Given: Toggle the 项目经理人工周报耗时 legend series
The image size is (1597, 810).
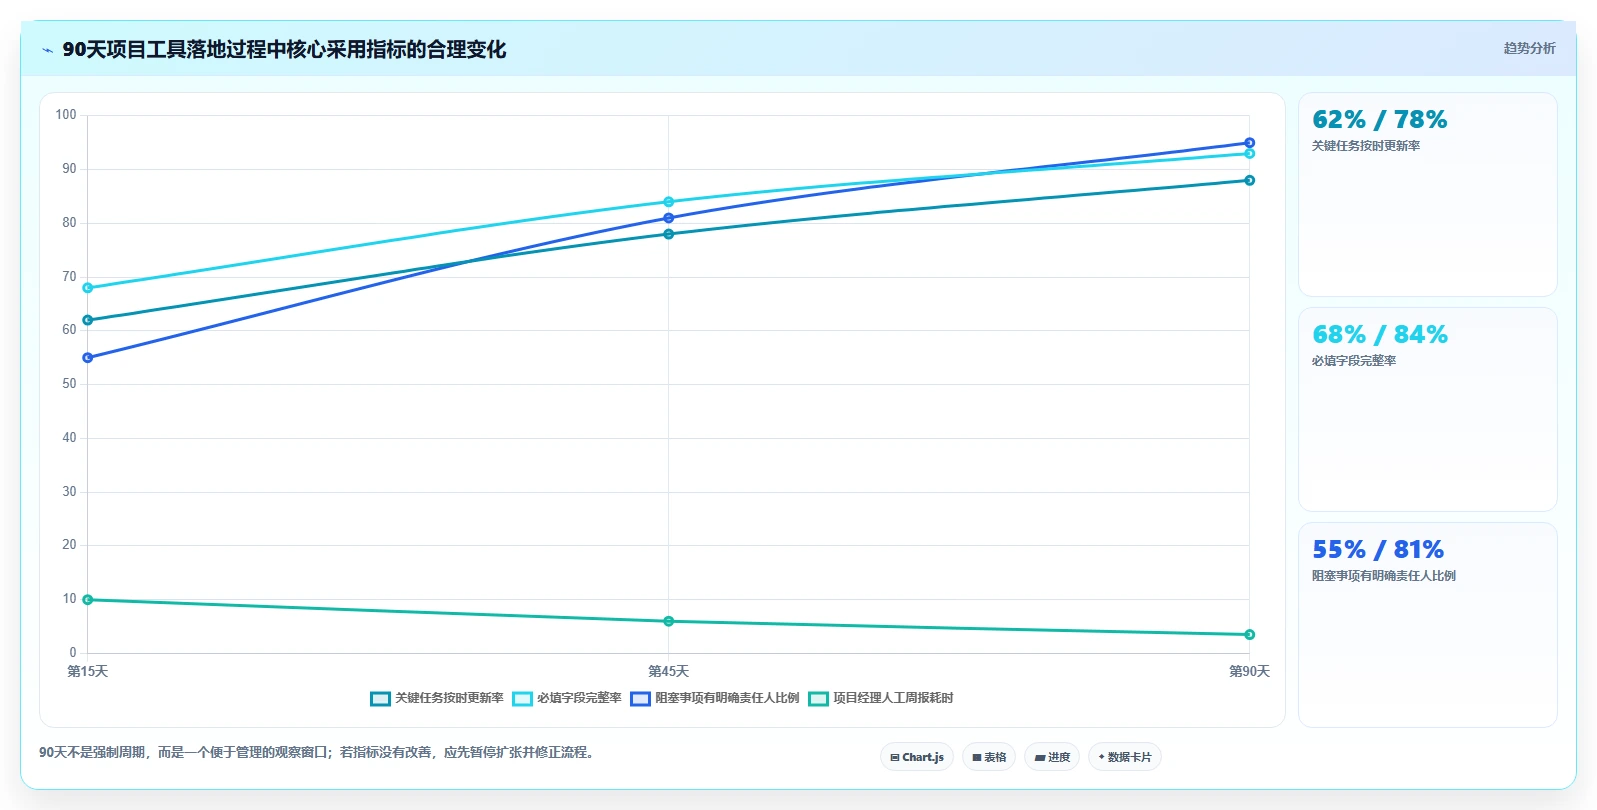Looking at the screenshot, I should pyautogui.click(x=881, y=698).
